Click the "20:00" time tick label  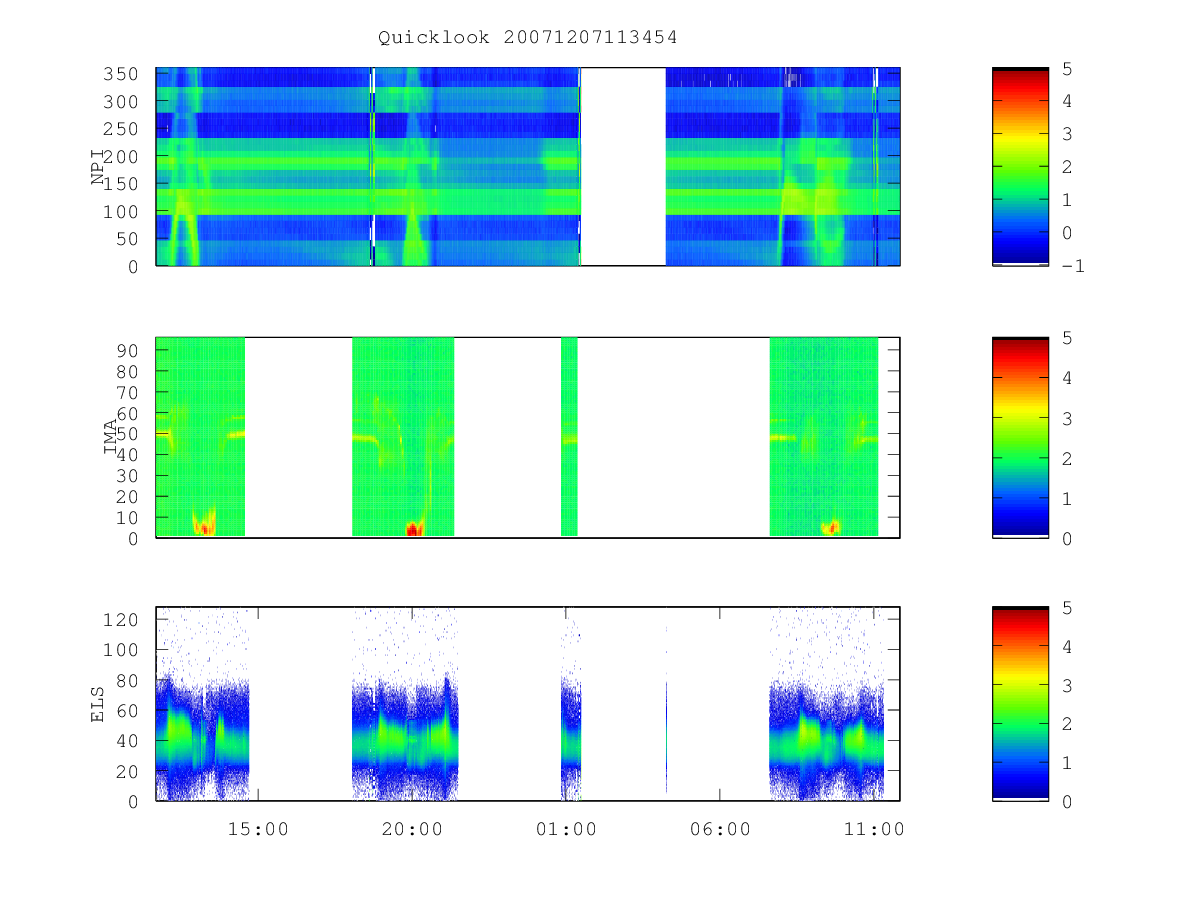pyautogui.click(x=412, y=829)
